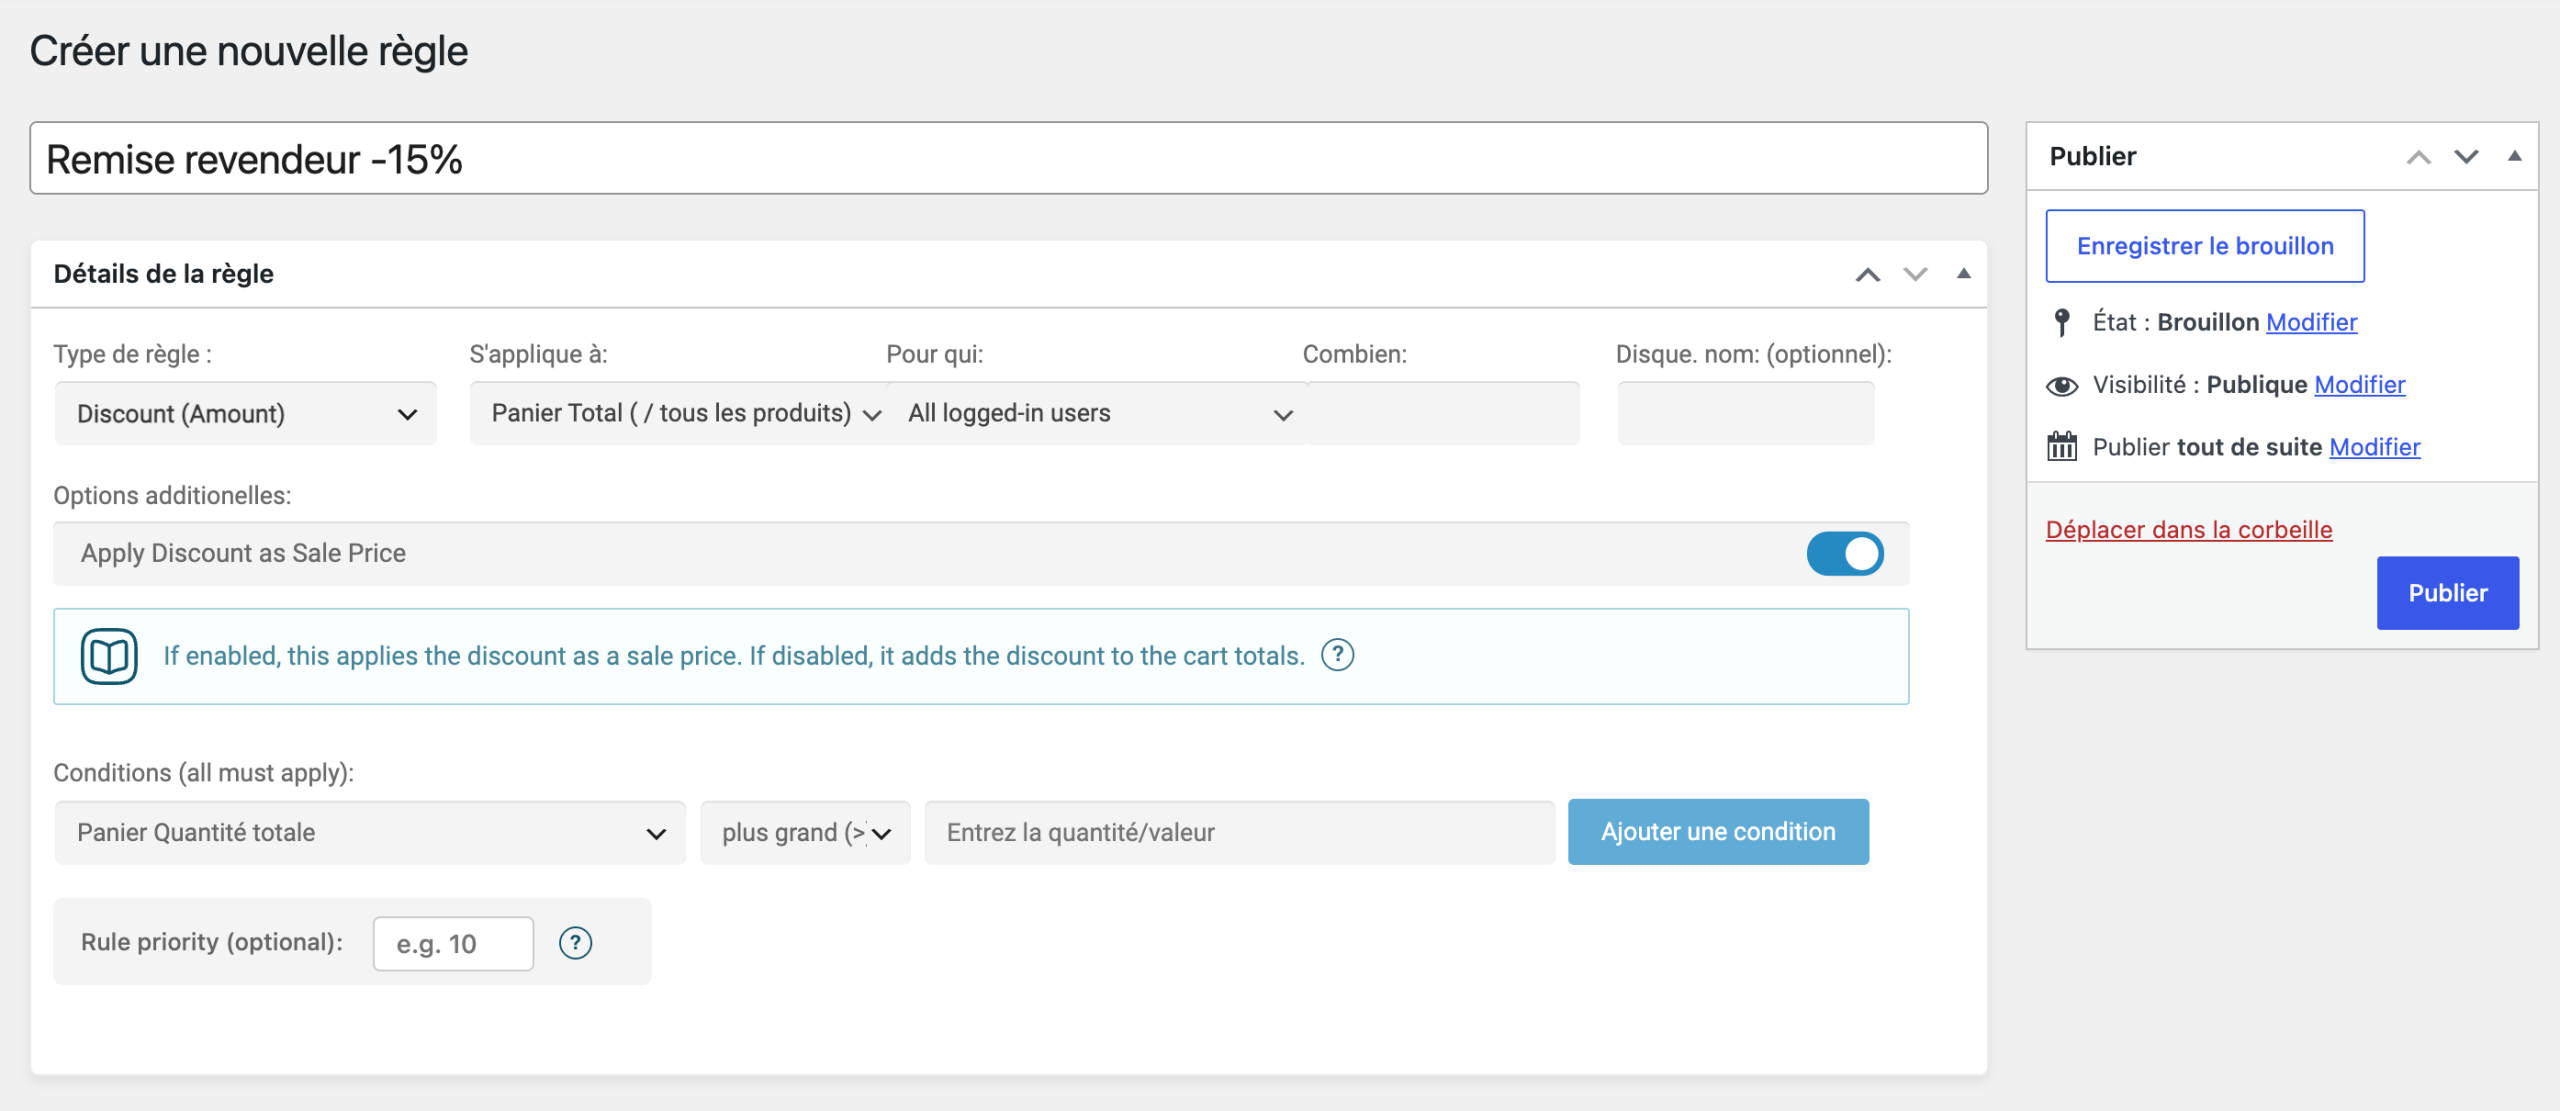Open the Pour qui dropdown
The height and width of the screenshot is (1111, 2560).
click(x=1097, y=413)
